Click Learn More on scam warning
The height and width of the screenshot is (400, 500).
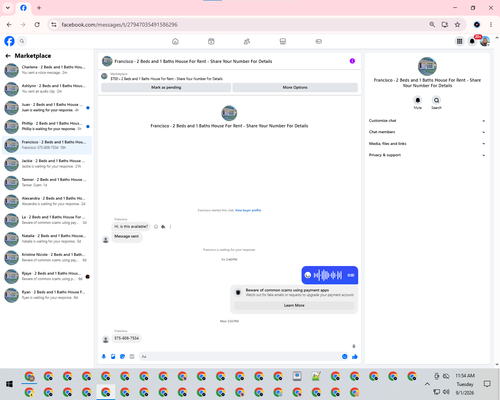click(294, 305)
